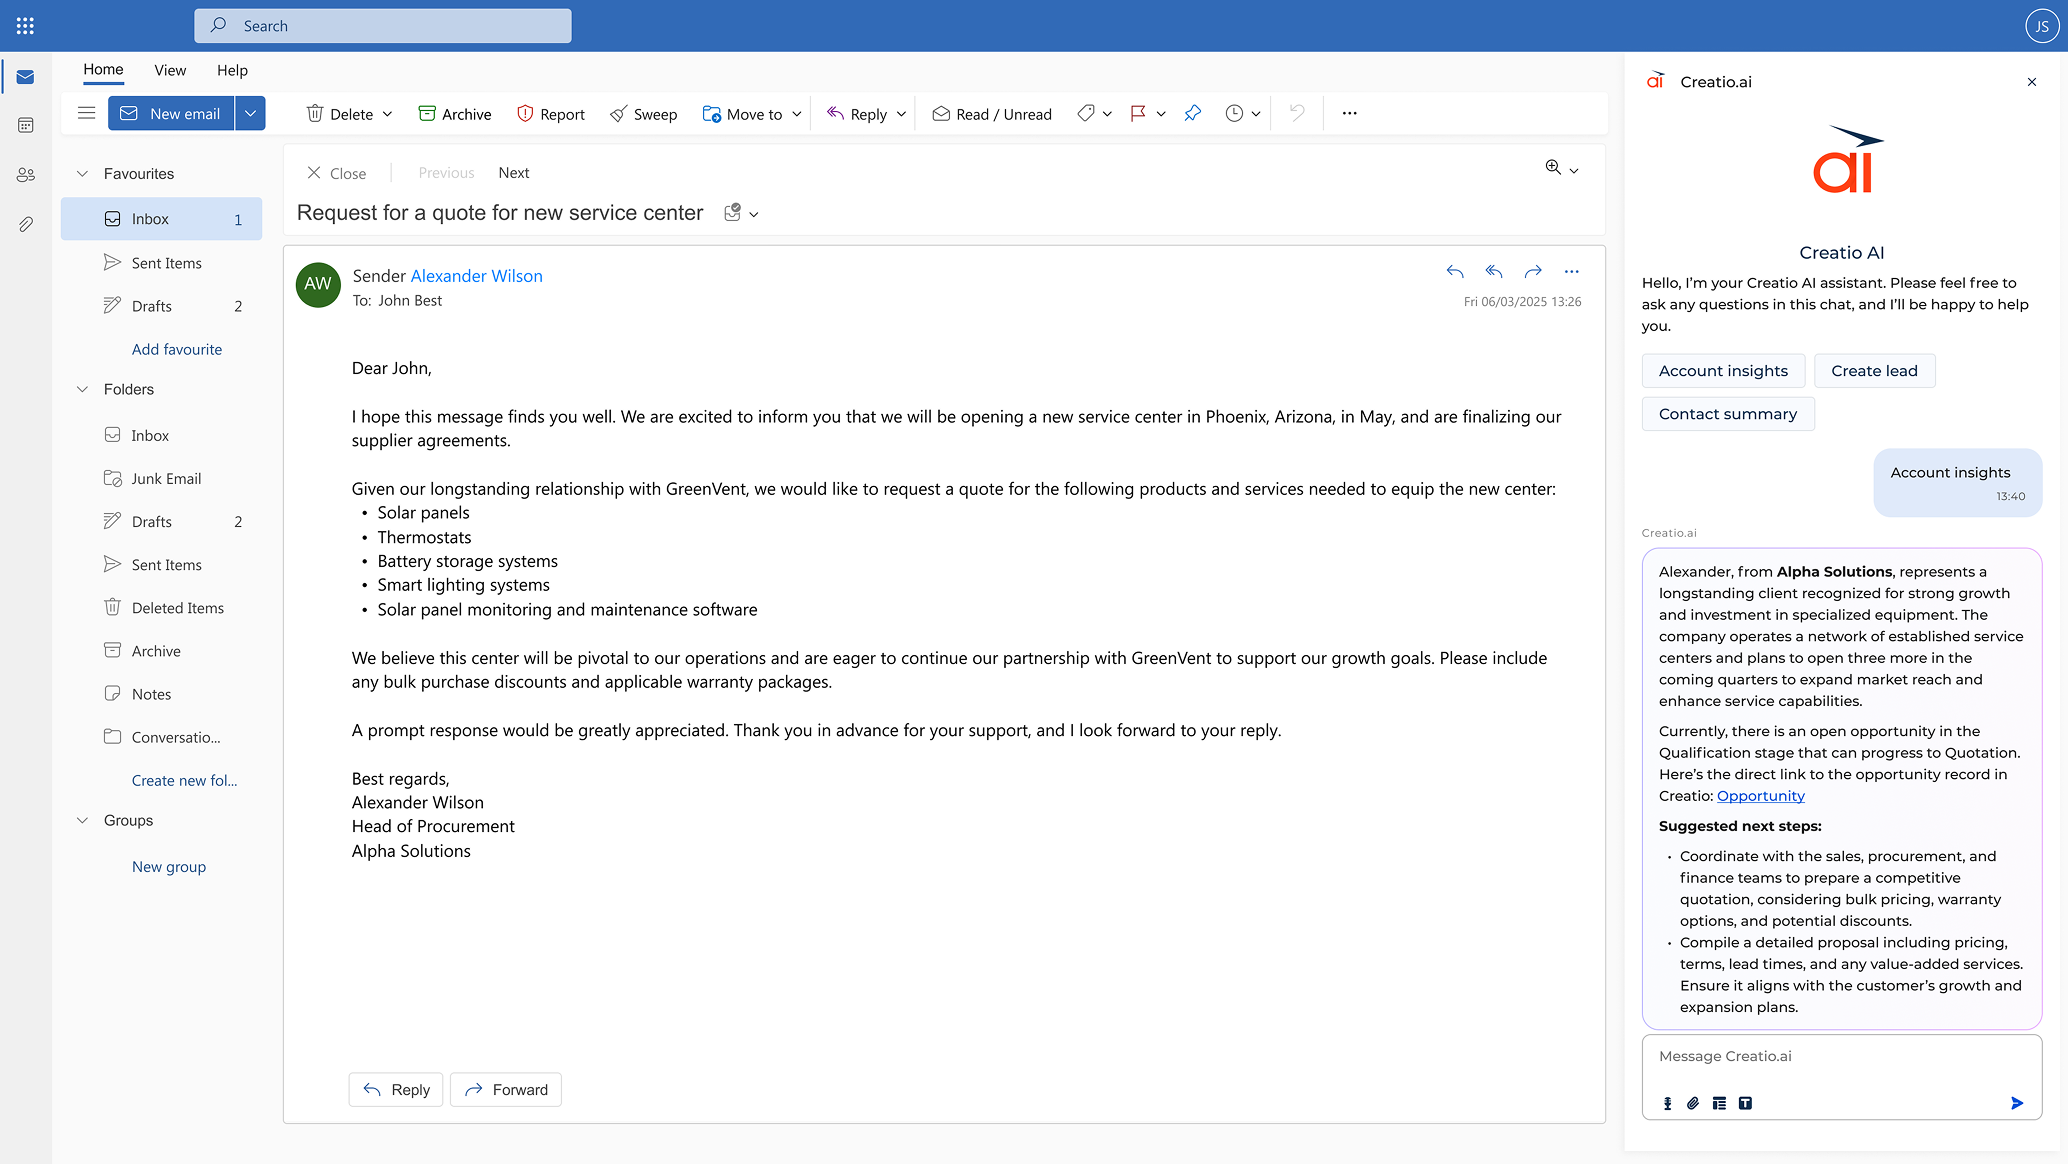Click the attachment paperclip in Creatio chat box
The image size is (2068, 1164).
[1693, 1103]
